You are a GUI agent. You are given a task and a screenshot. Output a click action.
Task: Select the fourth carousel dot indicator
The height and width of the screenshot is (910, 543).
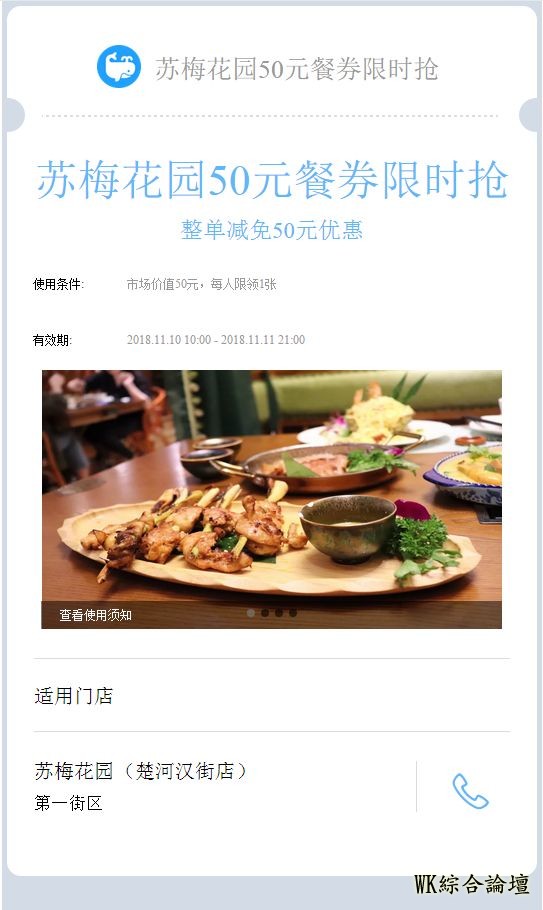[293, 613]
